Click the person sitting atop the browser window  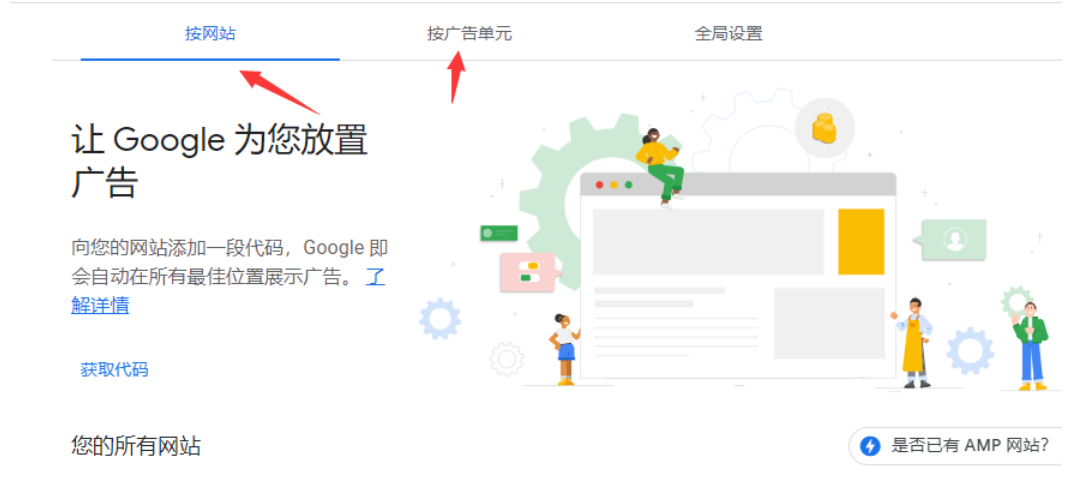tap(660, 166)
